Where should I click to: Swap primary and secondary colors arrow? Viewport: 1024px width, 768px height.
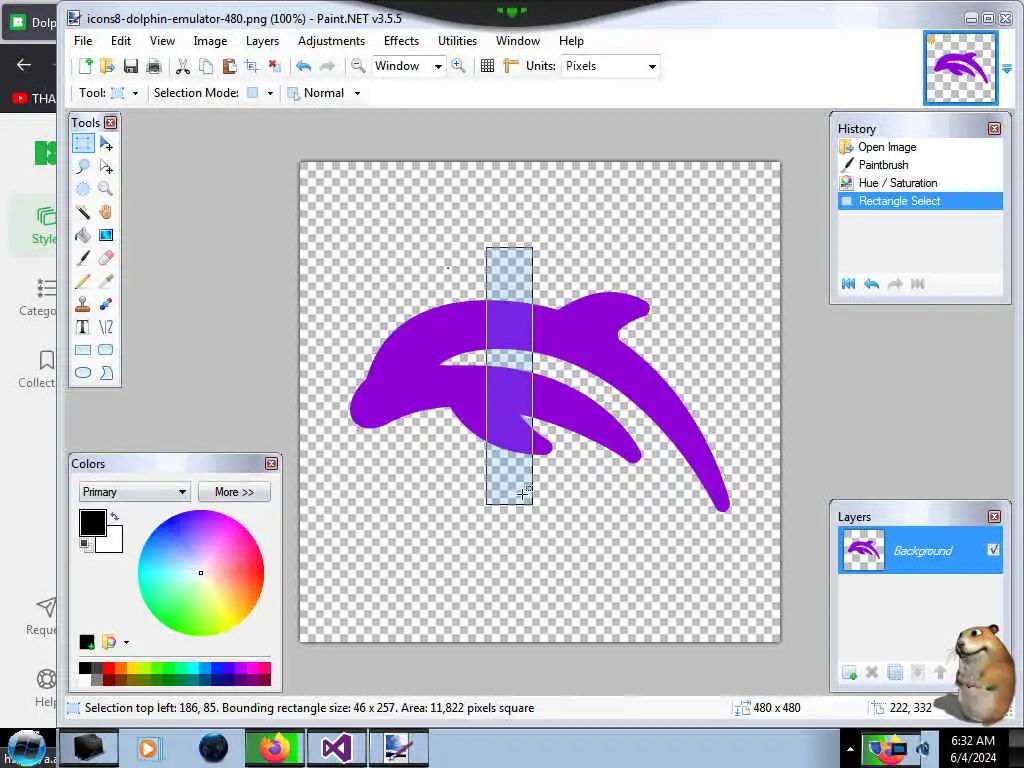point(115,517)
